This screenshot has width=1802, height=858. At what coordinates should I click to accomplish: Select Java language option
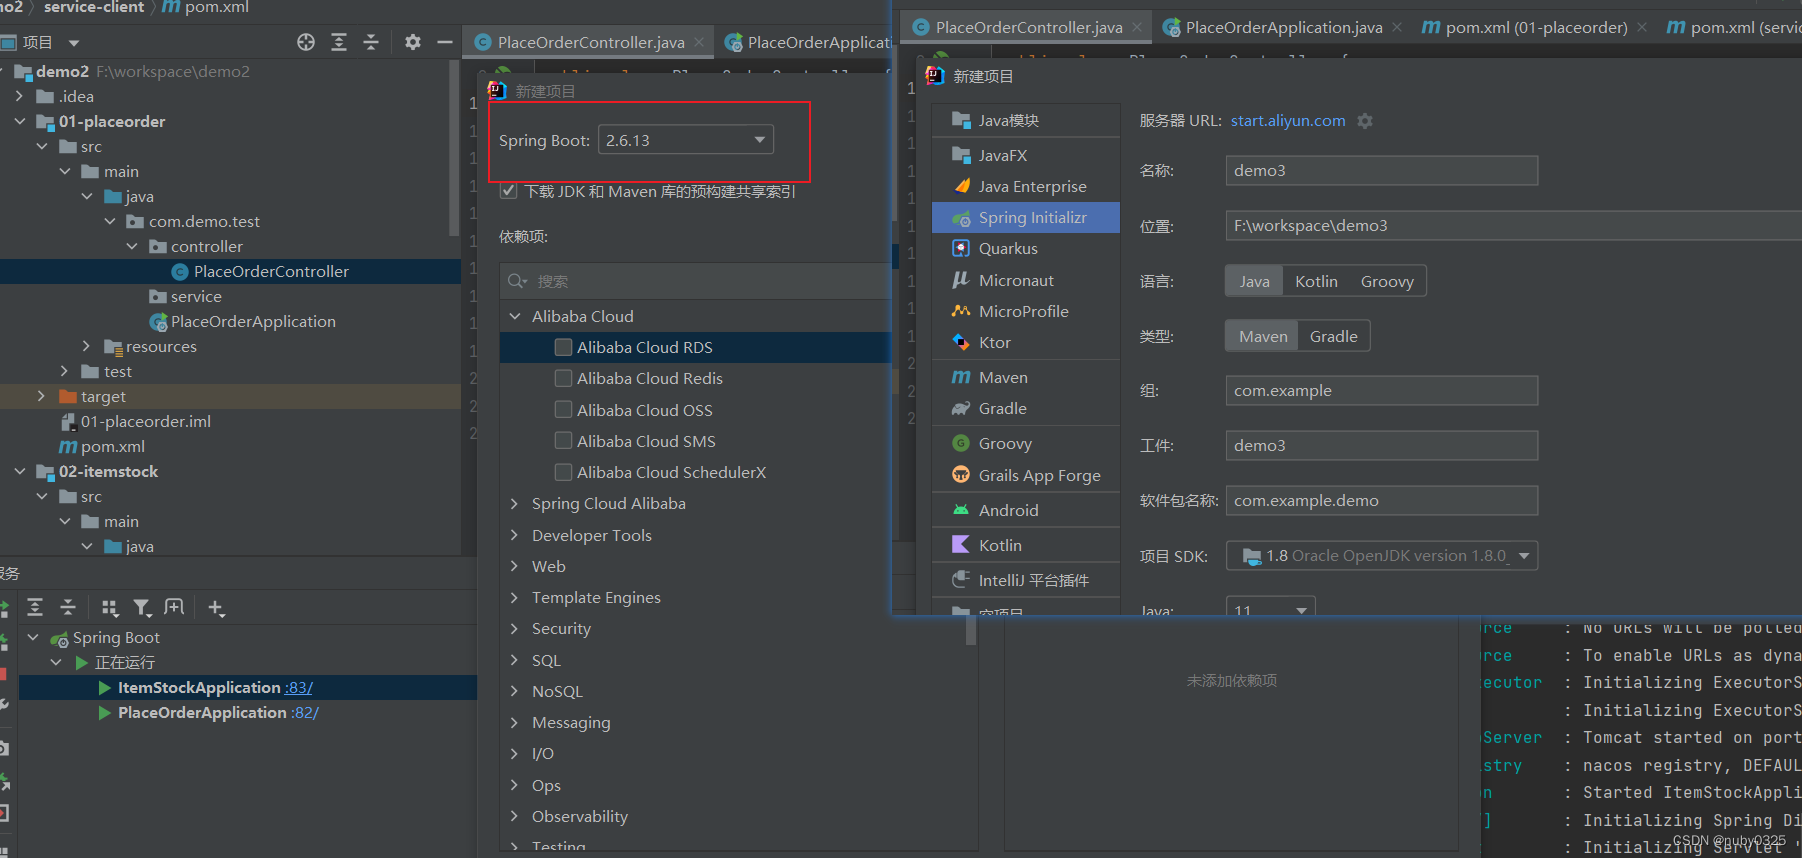click(1254, 281)
